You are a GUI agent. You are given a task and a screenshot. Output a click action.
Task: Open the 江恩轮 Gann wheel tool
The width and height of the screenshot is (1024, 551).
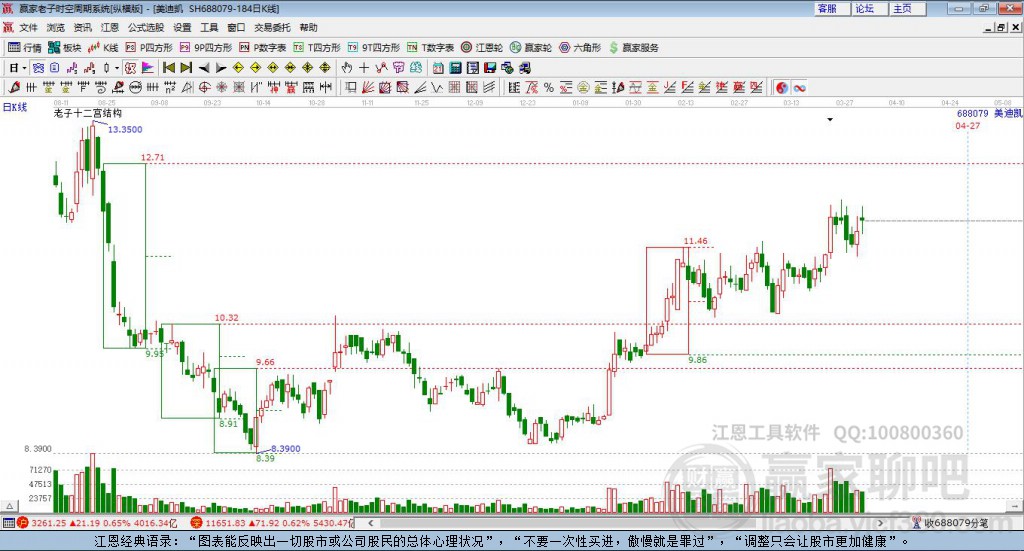(x=482, y=48)
